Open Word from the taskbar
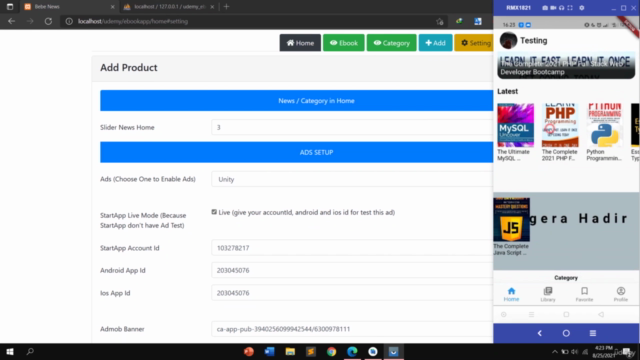 coord(269,351)
